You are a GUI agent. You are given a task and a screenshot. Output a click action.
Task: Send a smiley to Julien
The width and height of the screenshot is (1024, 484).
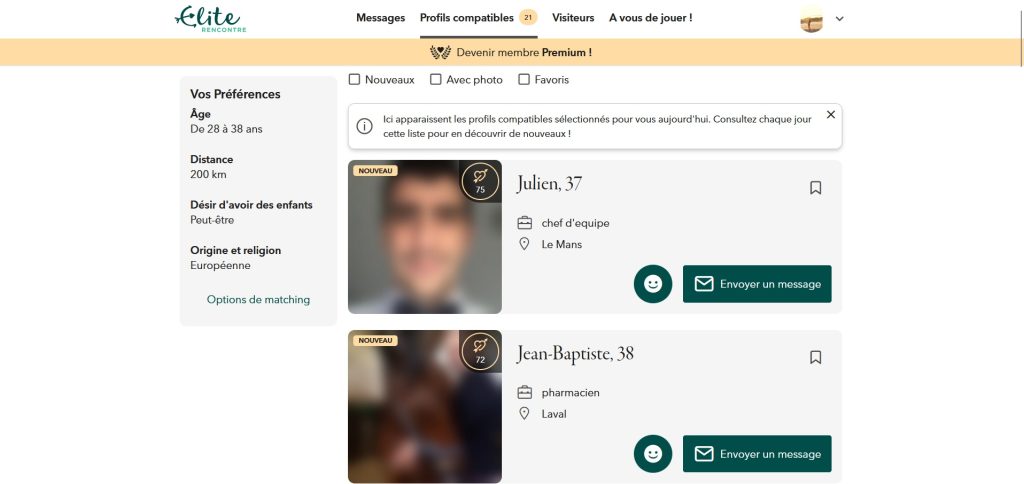(653, 284)
